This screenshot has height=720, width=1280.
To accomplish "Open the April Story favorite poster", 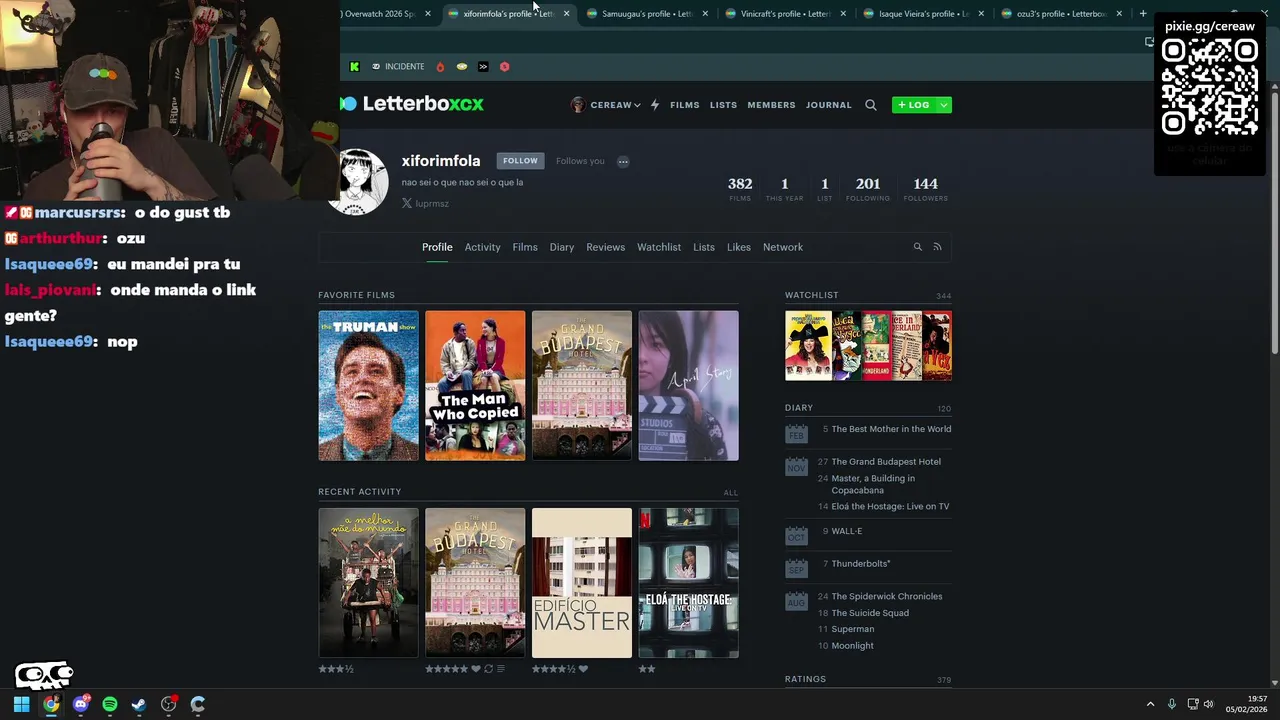I will [689, 386].
